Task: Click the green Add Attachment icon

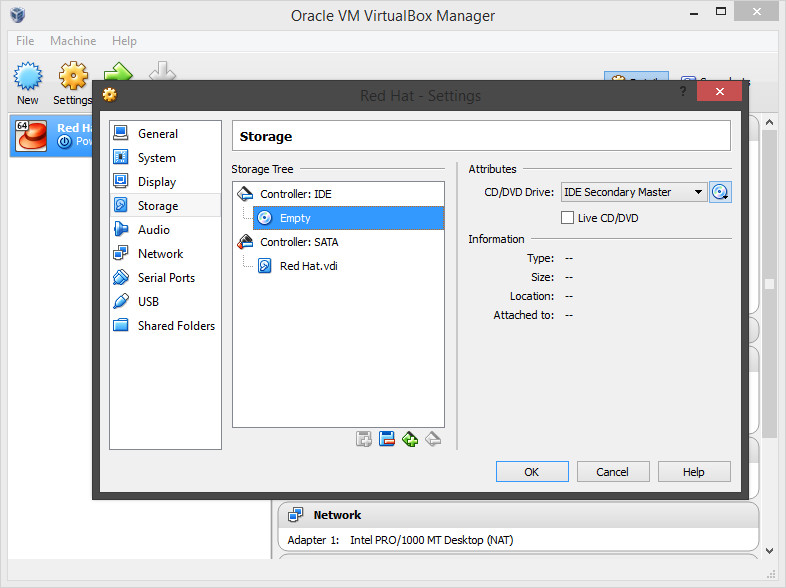Action: coord(410,439)
